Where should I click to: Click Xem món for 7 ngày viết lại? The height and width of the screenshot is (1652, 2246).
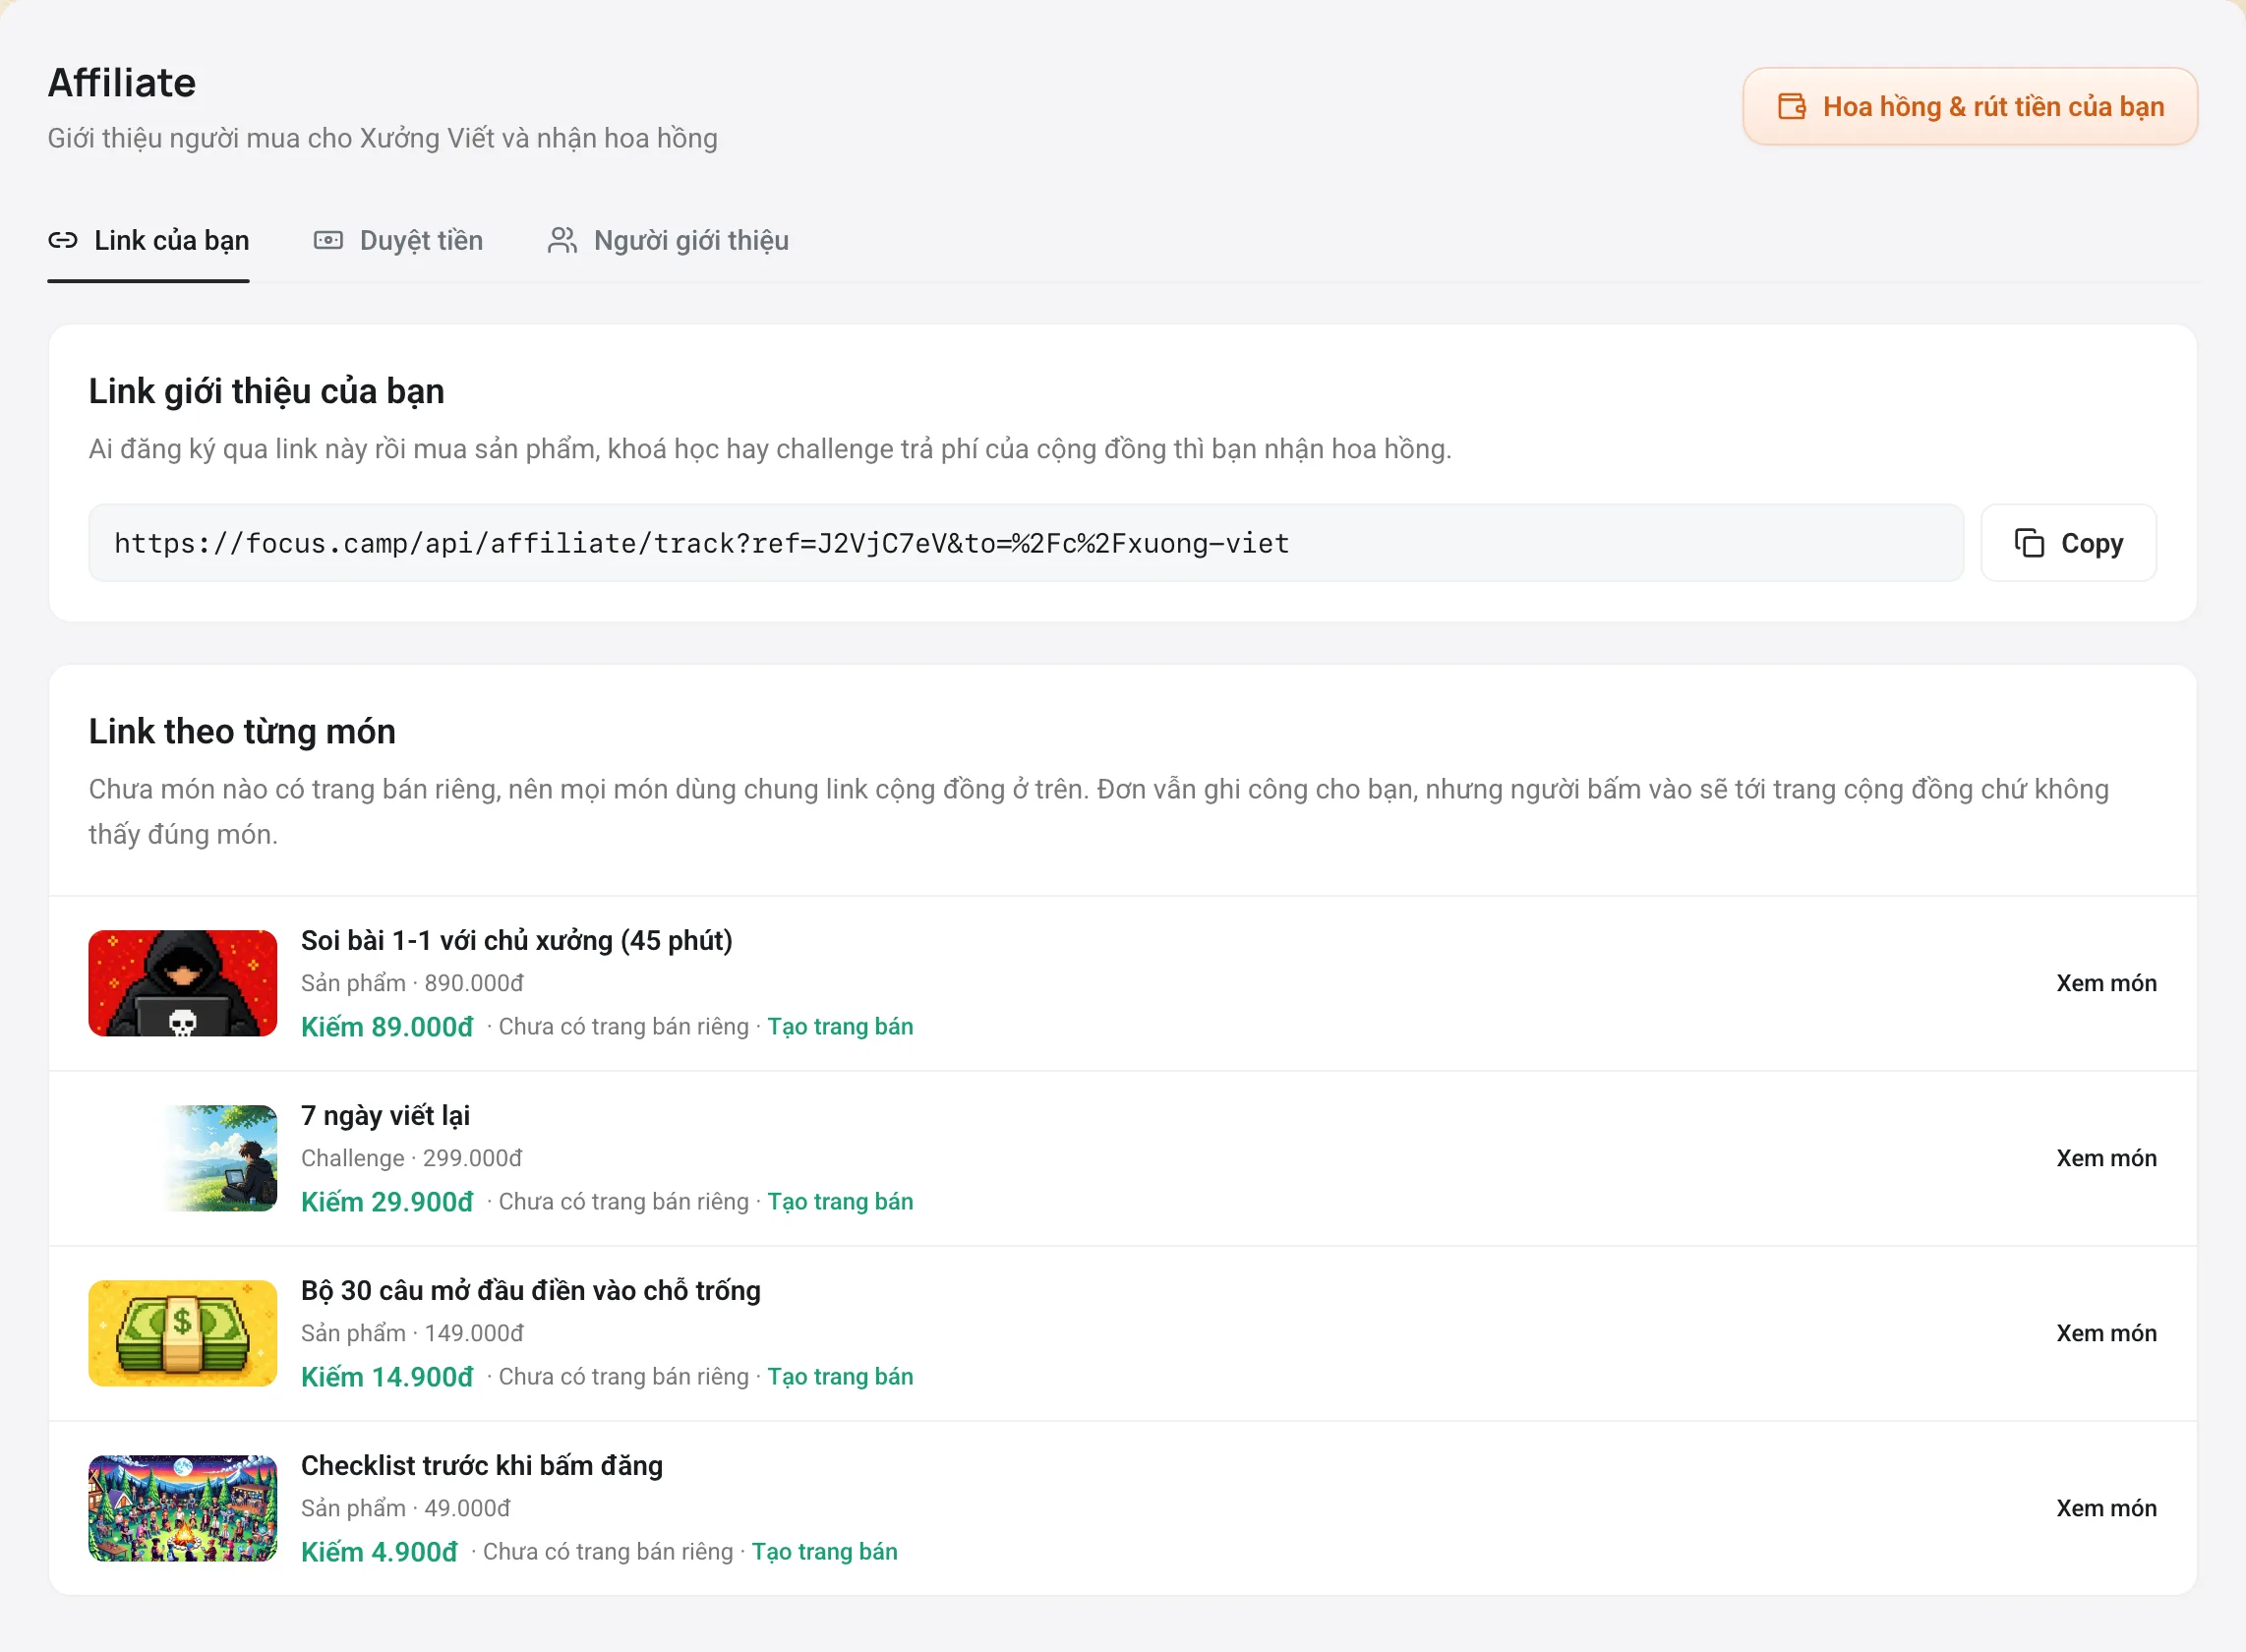[x=2106, y=1158]
